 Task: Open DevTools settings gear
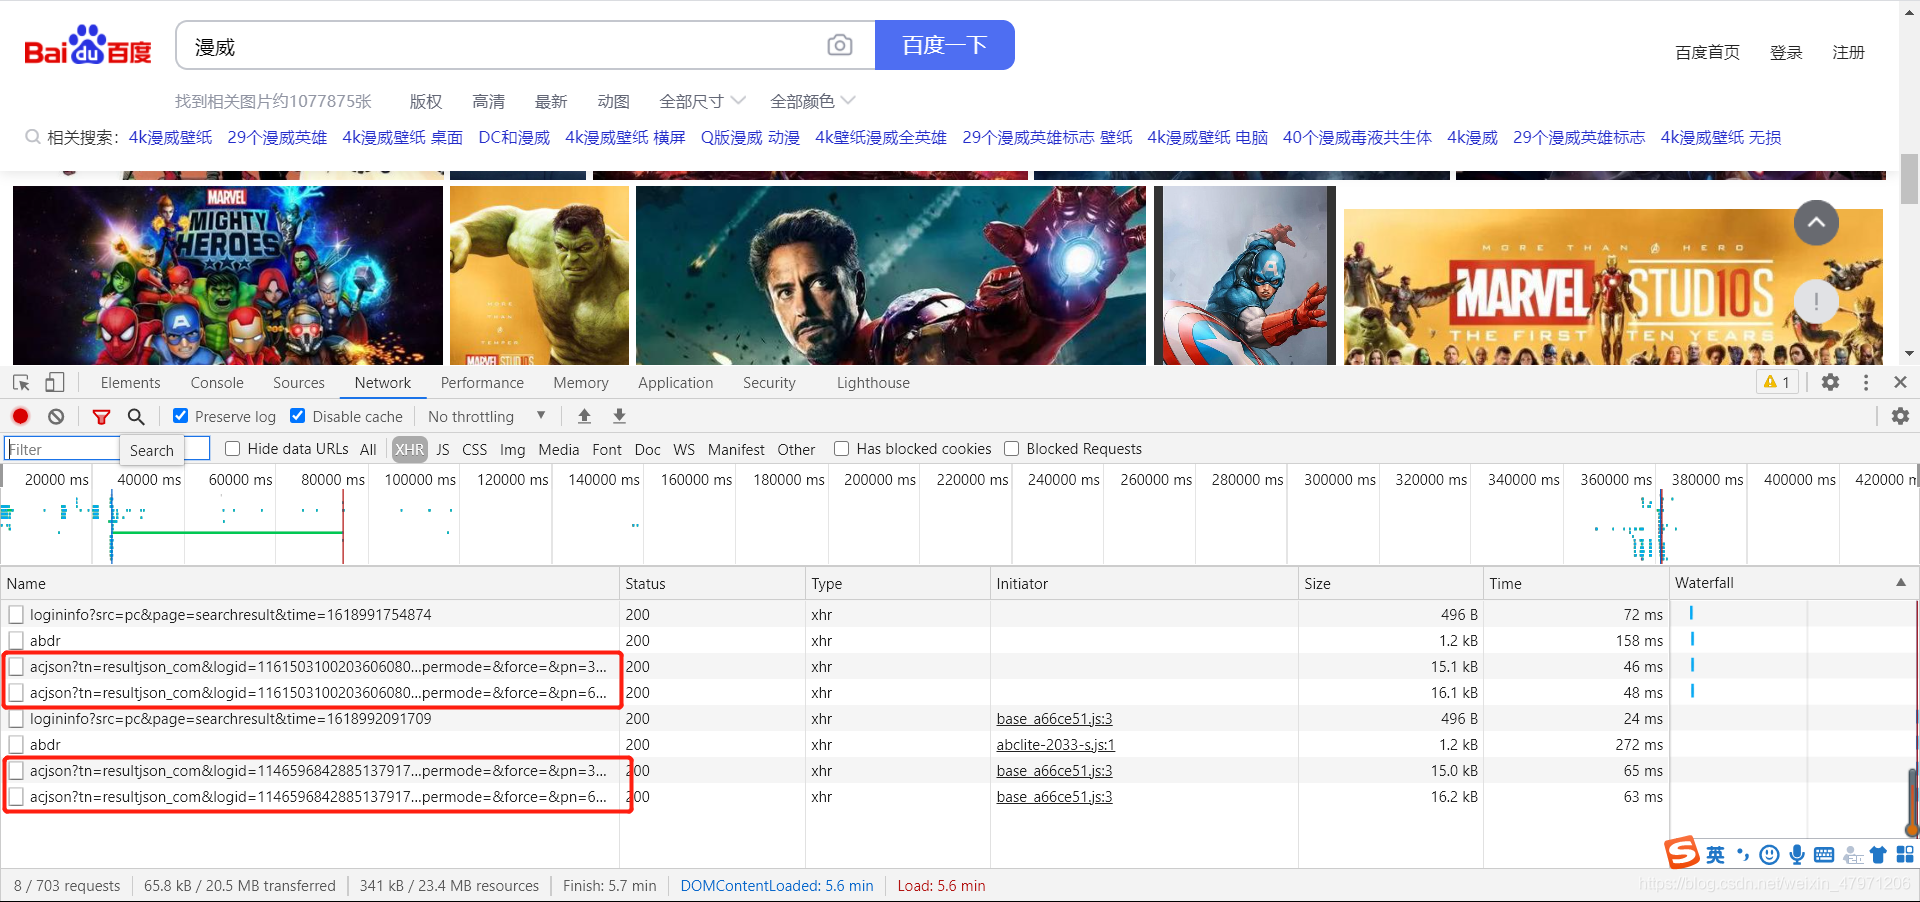[1830, 382]
